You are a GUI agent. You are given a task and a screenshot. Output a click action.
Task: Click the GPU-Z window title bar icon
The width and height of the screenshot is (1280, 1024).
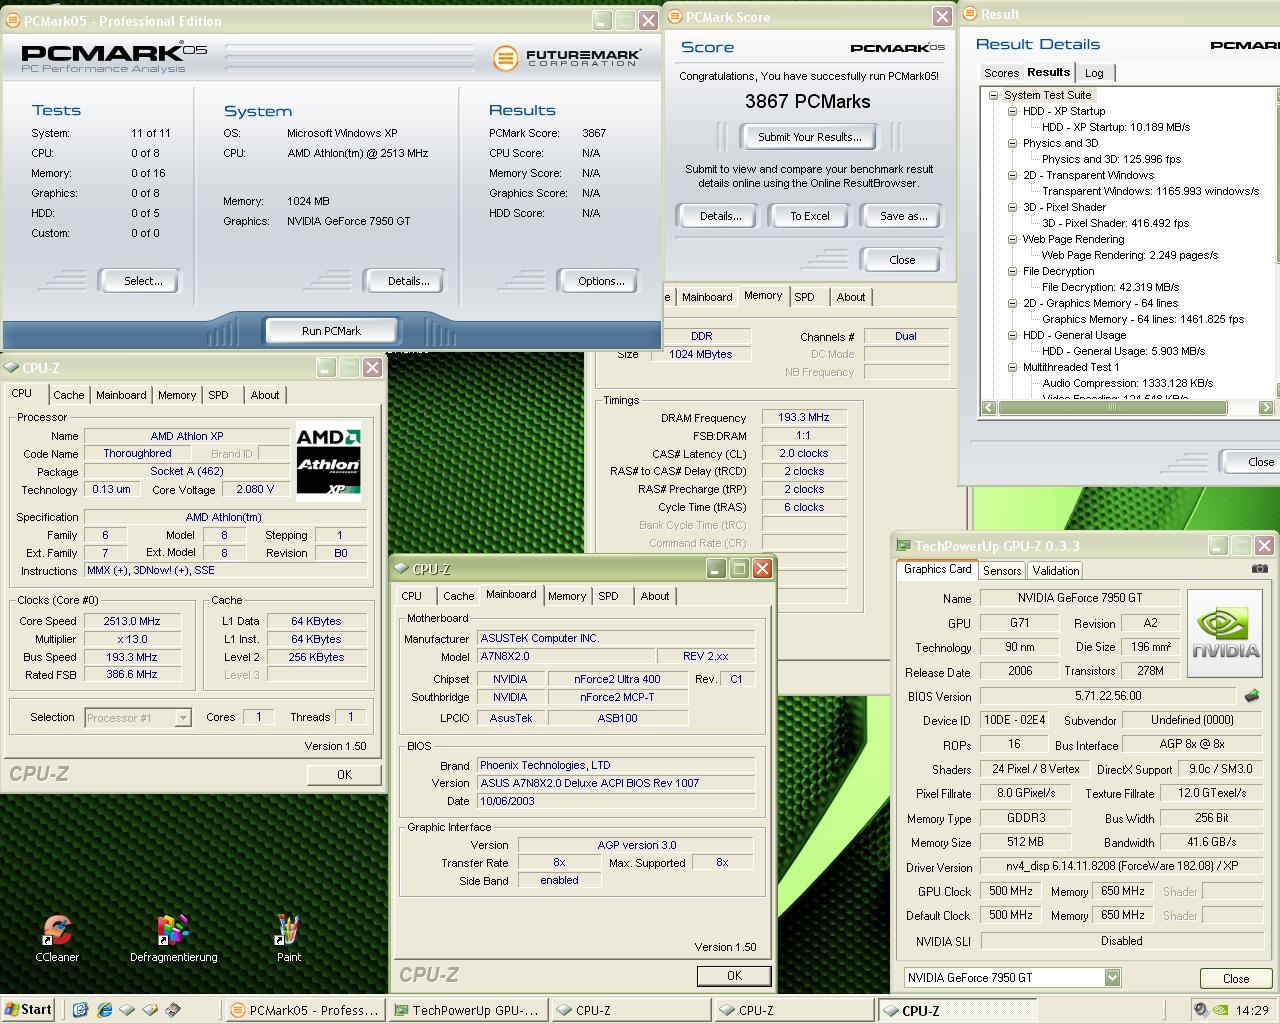pos(904,546)
